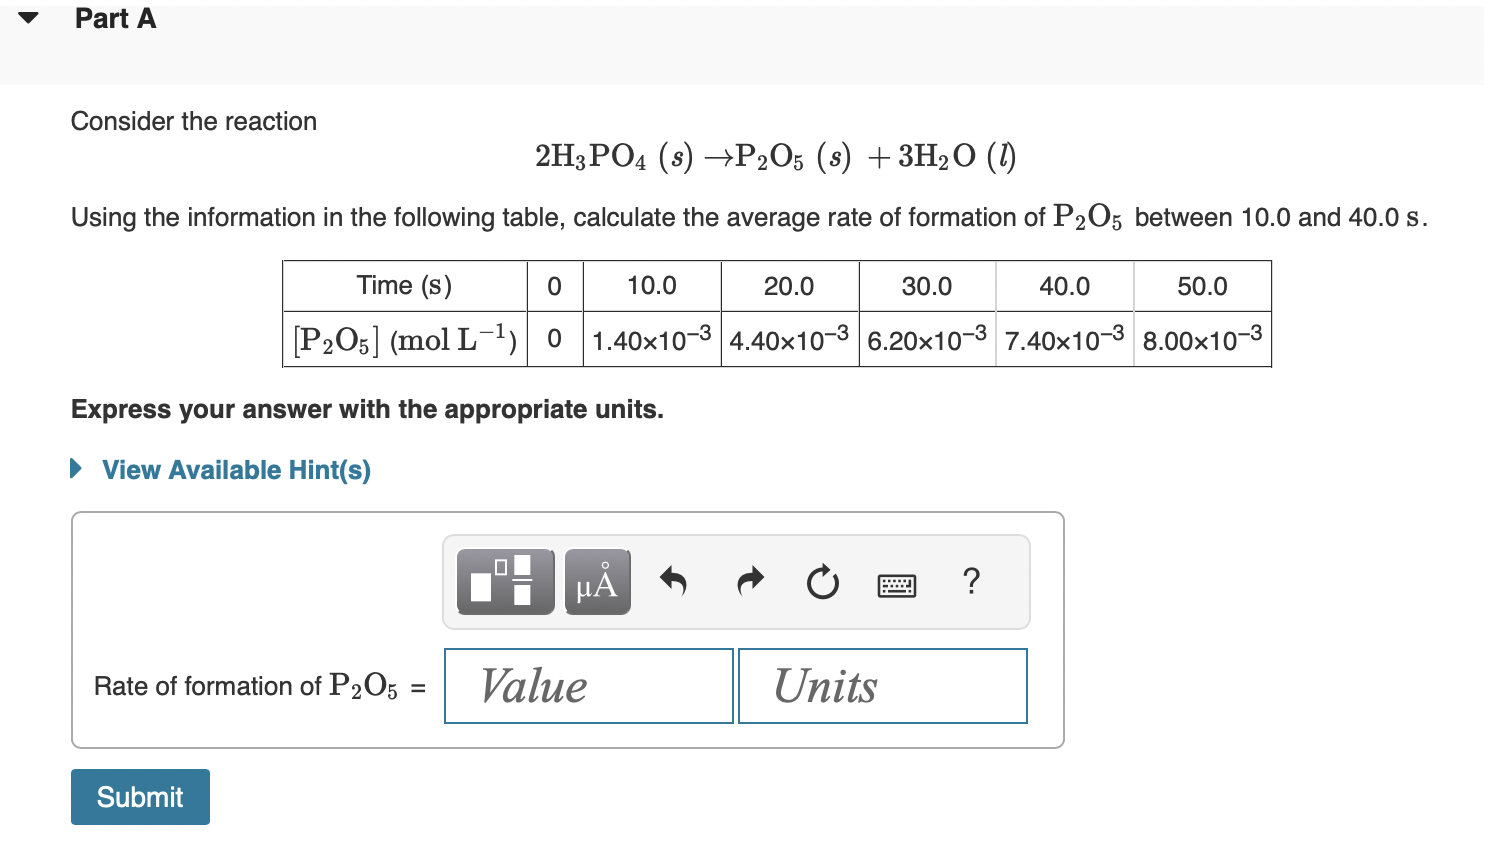Image resolution: width=1502 pixels, height=852 pixels.
Task: Click the exponent template palette icon
Action: 505,580
